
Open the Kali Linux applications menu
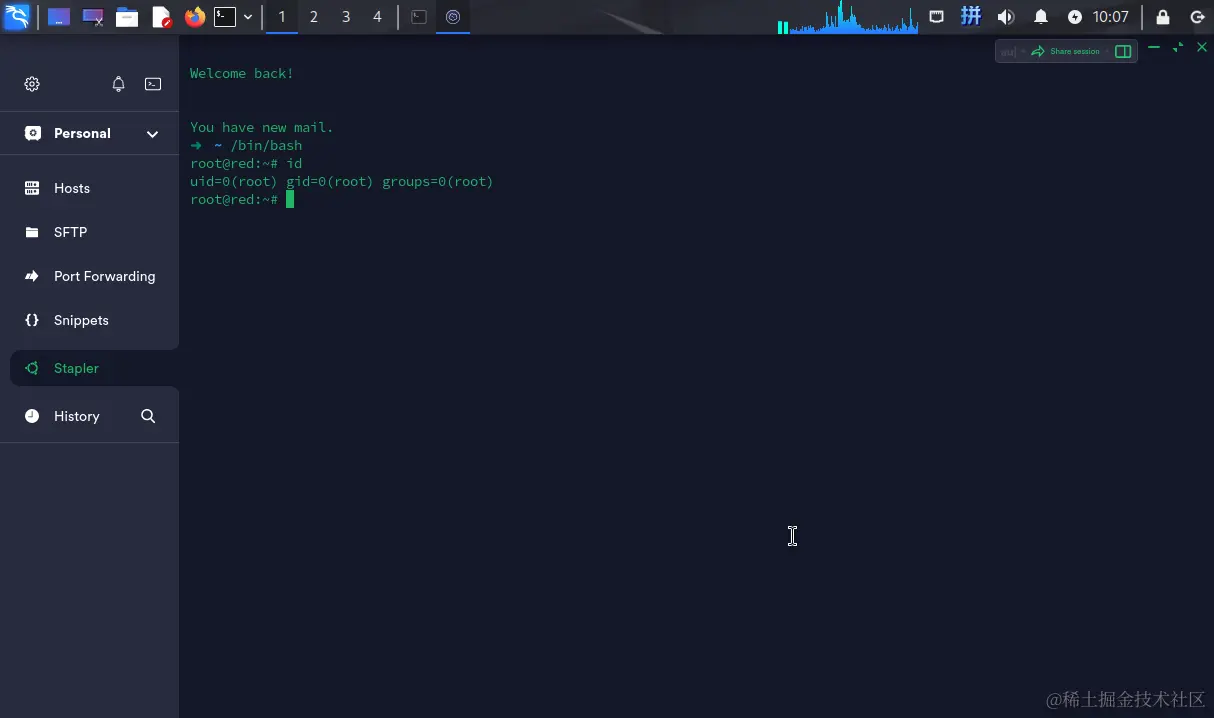coord(17,16)
